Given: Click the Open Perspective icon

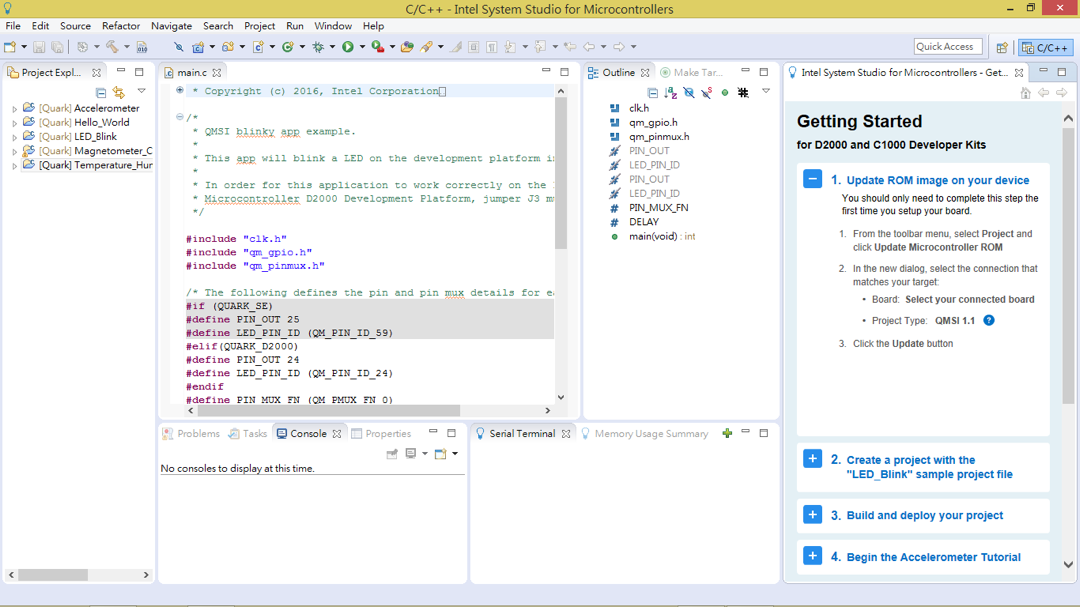Looking at the screenshot, I should point(1001,48).
